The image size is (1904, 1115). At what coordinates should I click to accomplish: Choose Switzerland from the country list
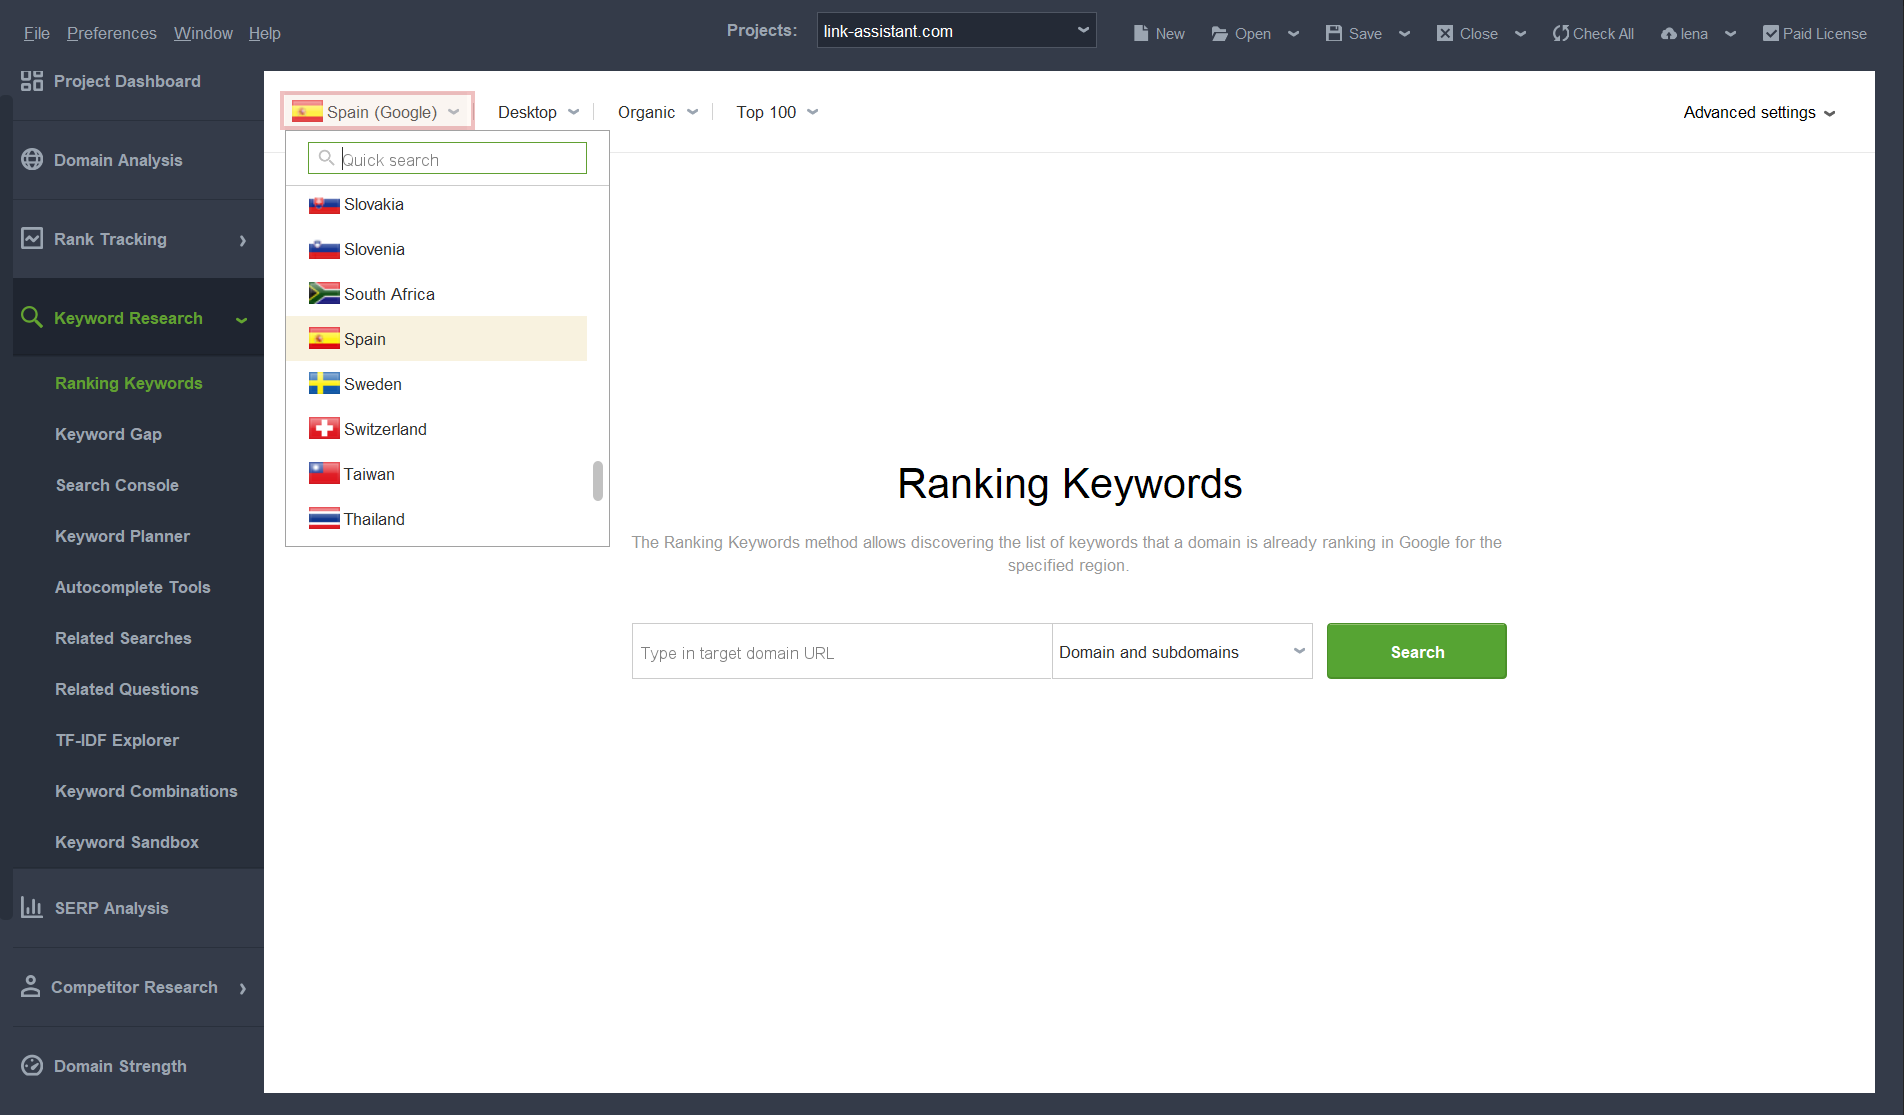tap(385, 429)
